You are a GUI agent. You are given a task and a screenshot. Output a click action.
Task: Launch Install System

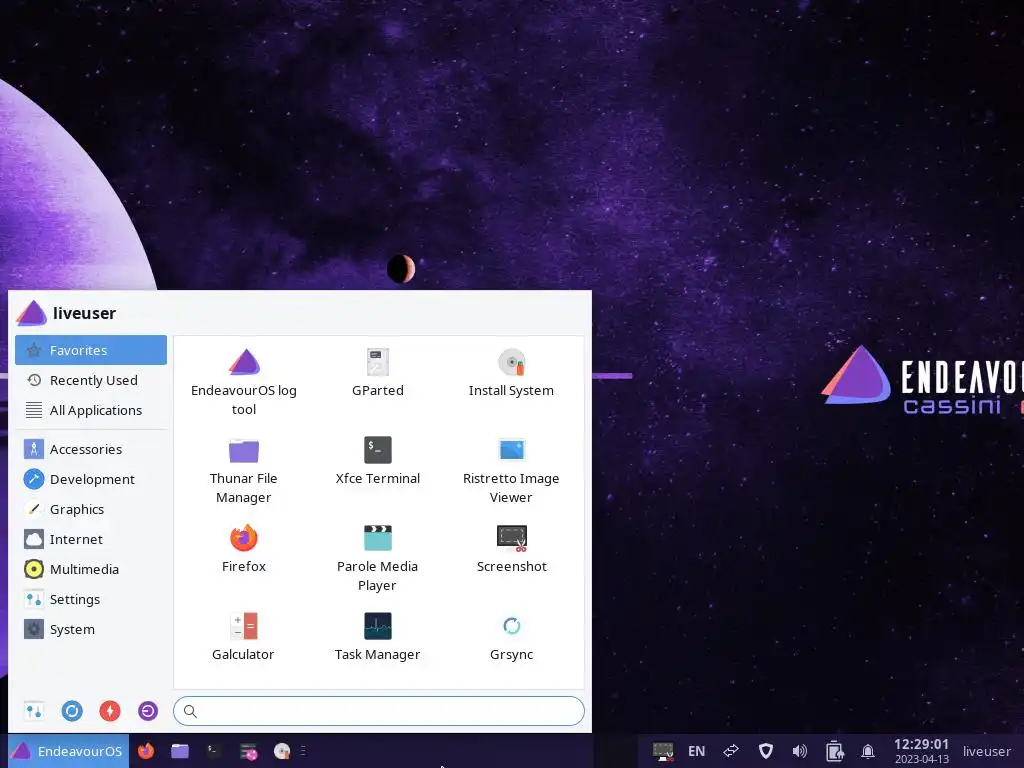[x=511, y=372]
